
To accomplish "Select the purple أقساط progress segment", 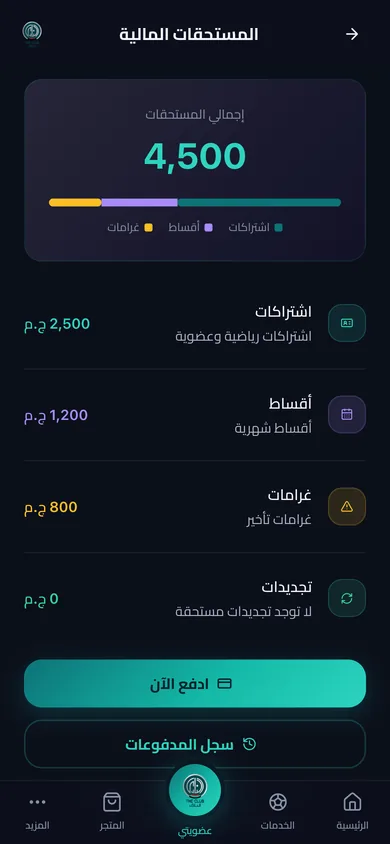I will pyautogui.click(x=140, y=202).
